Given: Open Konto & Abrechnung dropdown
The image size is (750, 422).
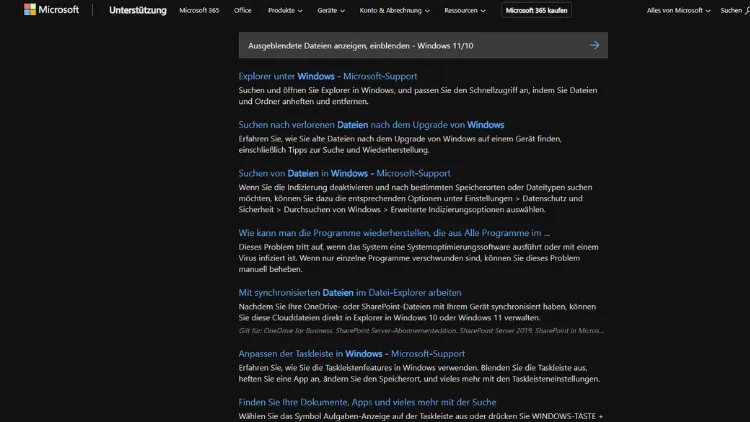Looking at the screenshot, I should click(395, 10).
